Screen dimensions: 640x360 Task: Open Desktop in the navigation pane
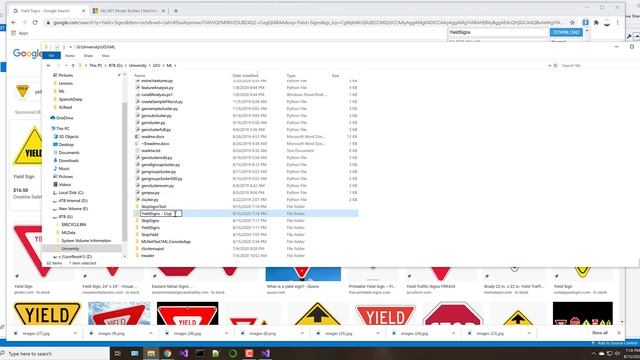click(66, 144)
